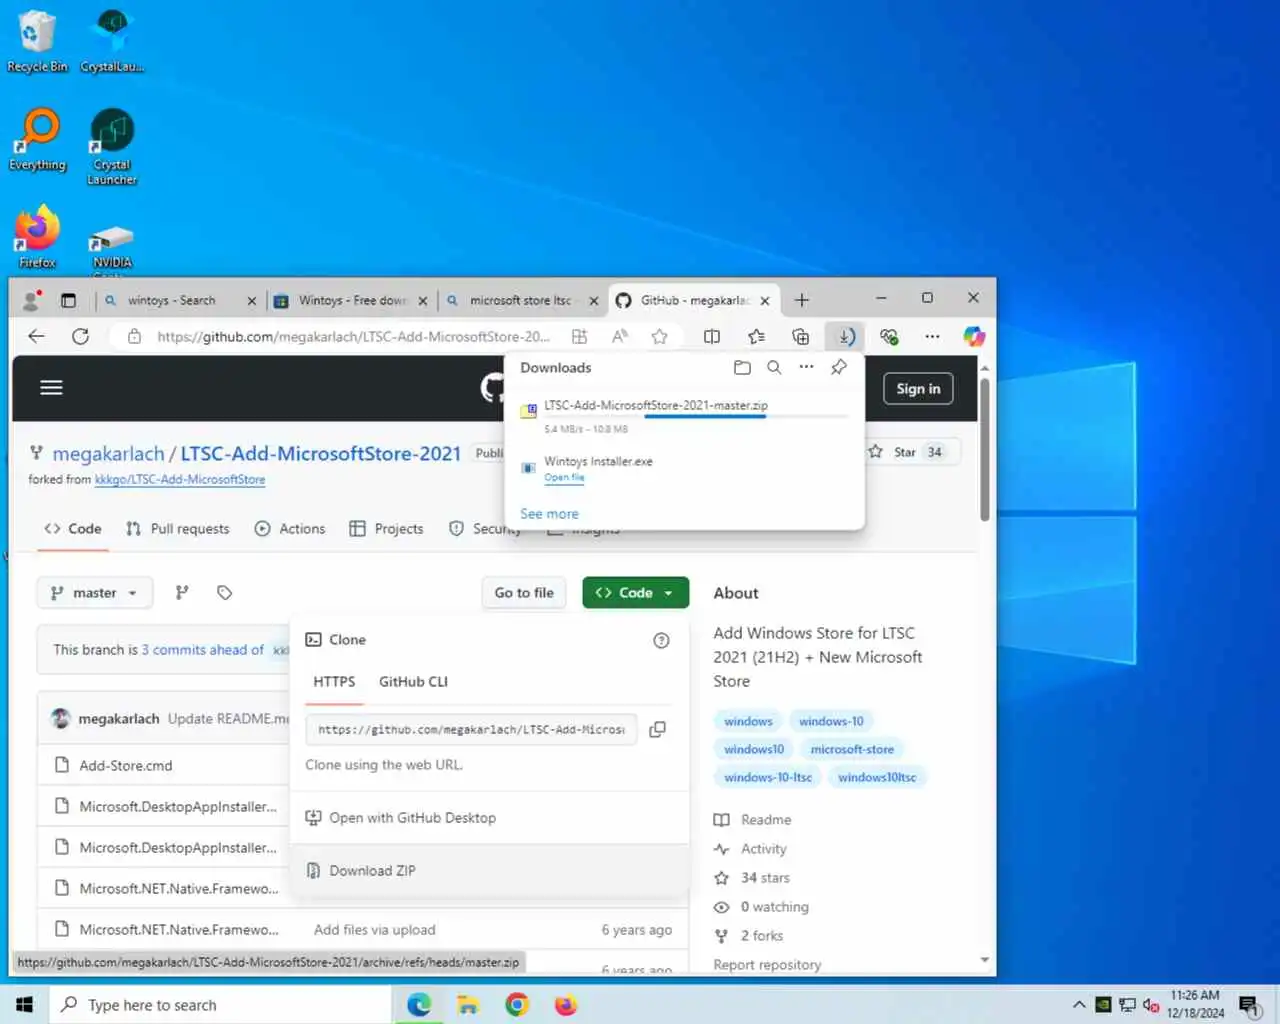The image size is (1280, 1024).
Task: Star the repository button
Action: pyautogui.click(x=905, y=452)
